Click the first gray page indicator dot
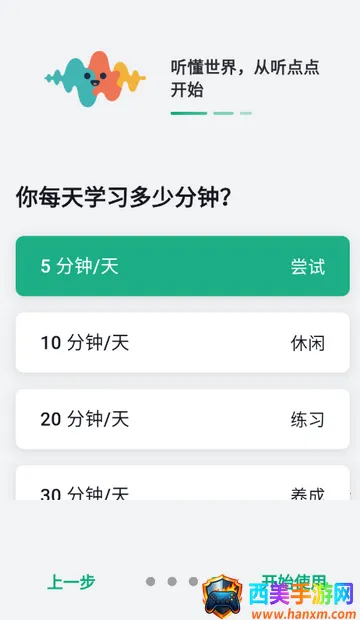 pyautogui.click(x=150, y=581)
